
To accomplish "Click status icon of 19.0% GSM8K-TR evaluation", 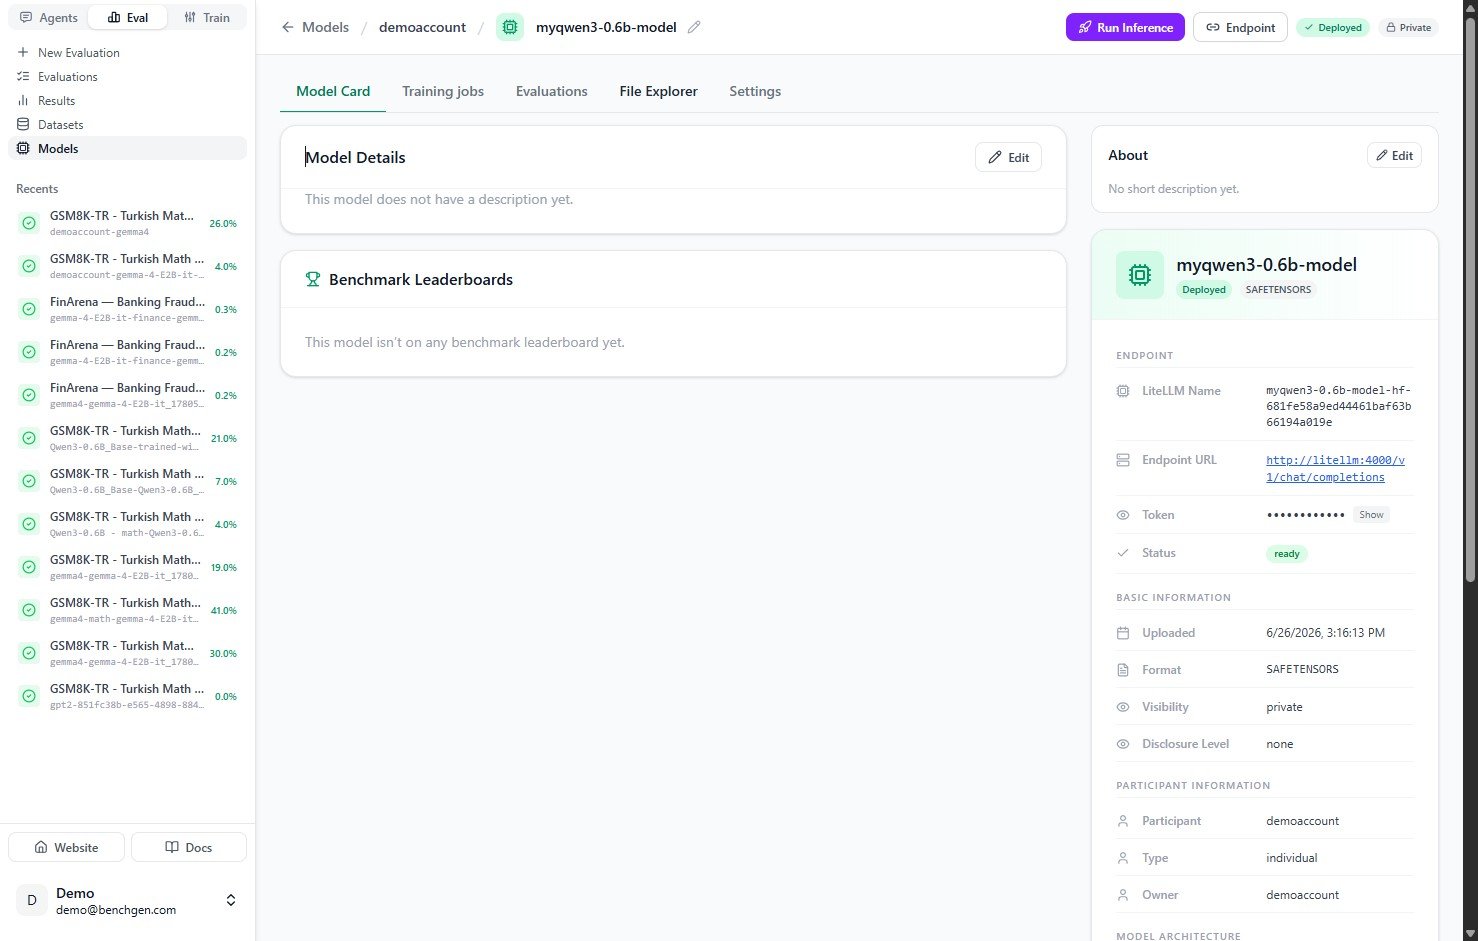I will [29, 567].
